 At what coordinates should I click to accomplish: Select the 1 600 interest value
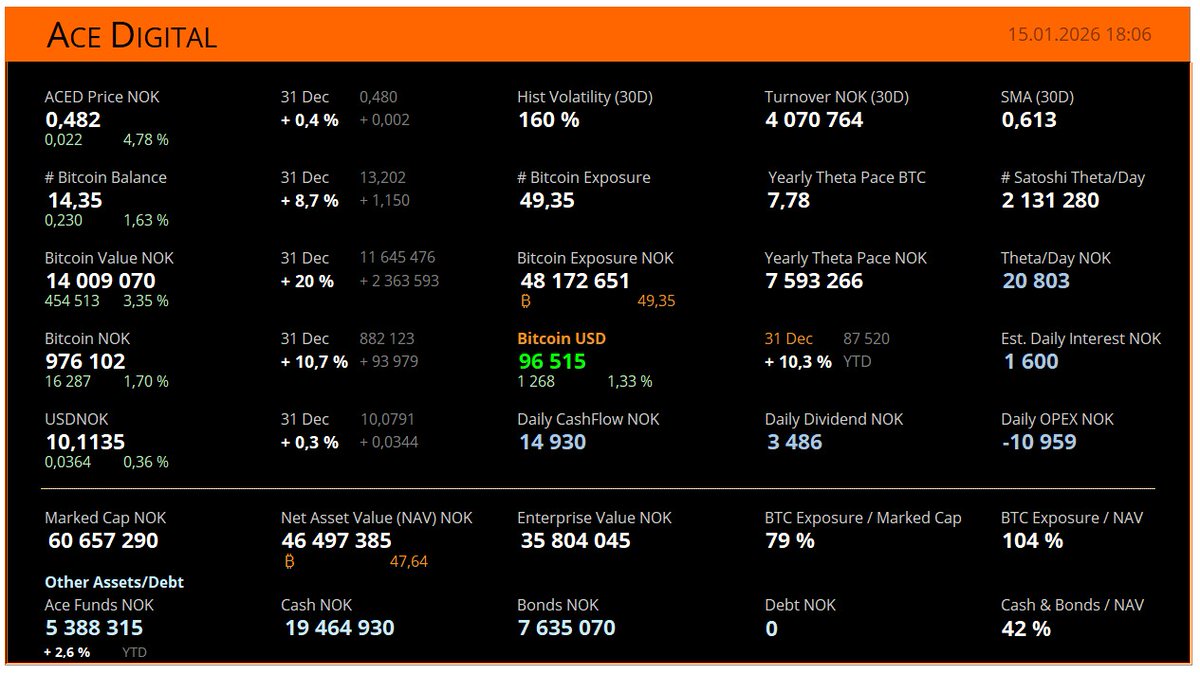coord(1031,361)
